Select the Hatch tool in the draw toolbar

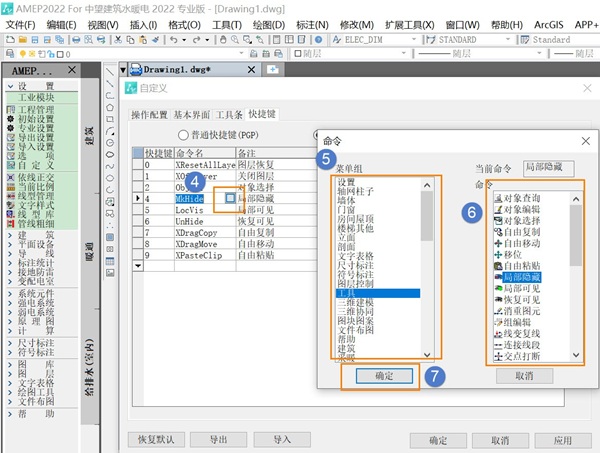click(x=110, y=237)
